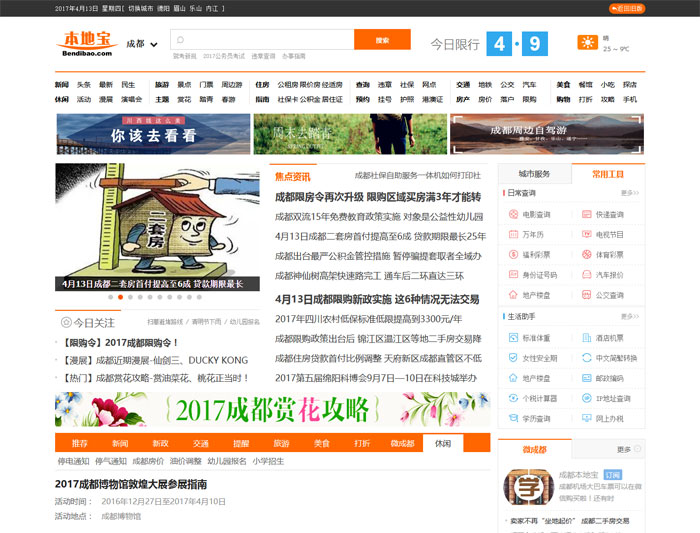
Task: Open the 公交查询 bus query icon
Action: (x=585, y=296)
